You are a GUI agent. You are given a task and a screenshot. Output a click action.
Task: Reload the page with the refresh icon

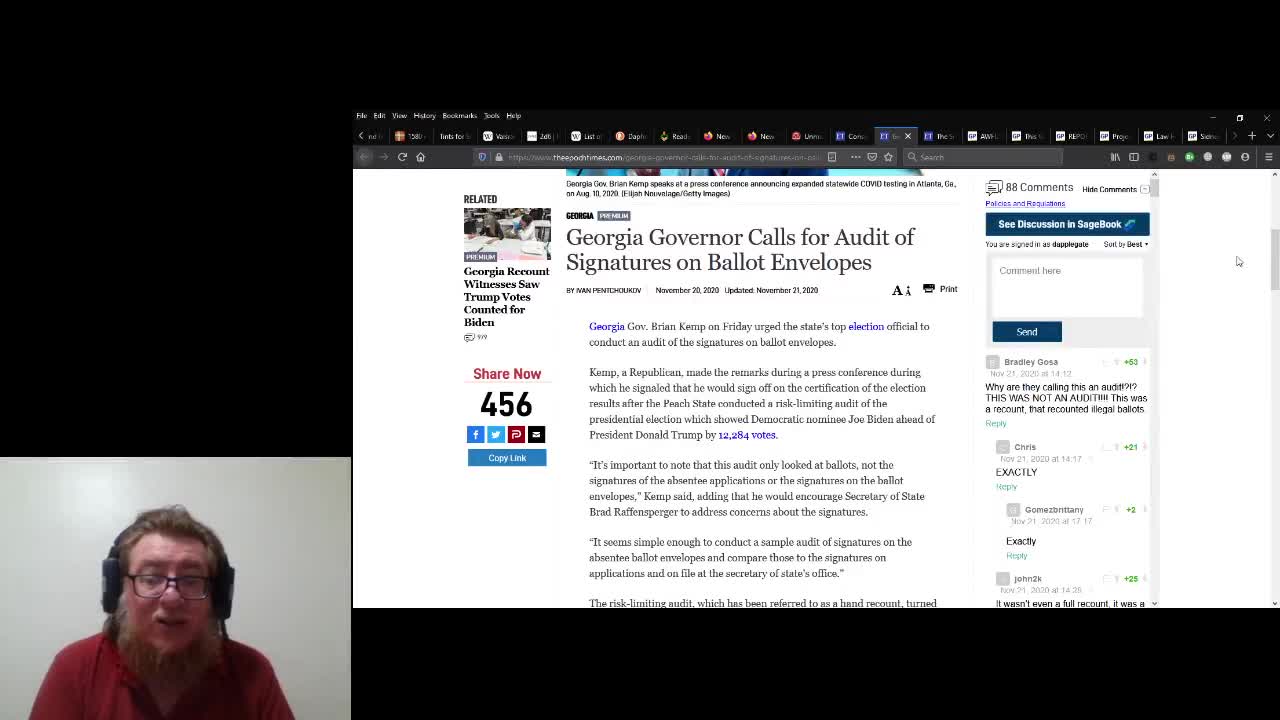[402, 157]
